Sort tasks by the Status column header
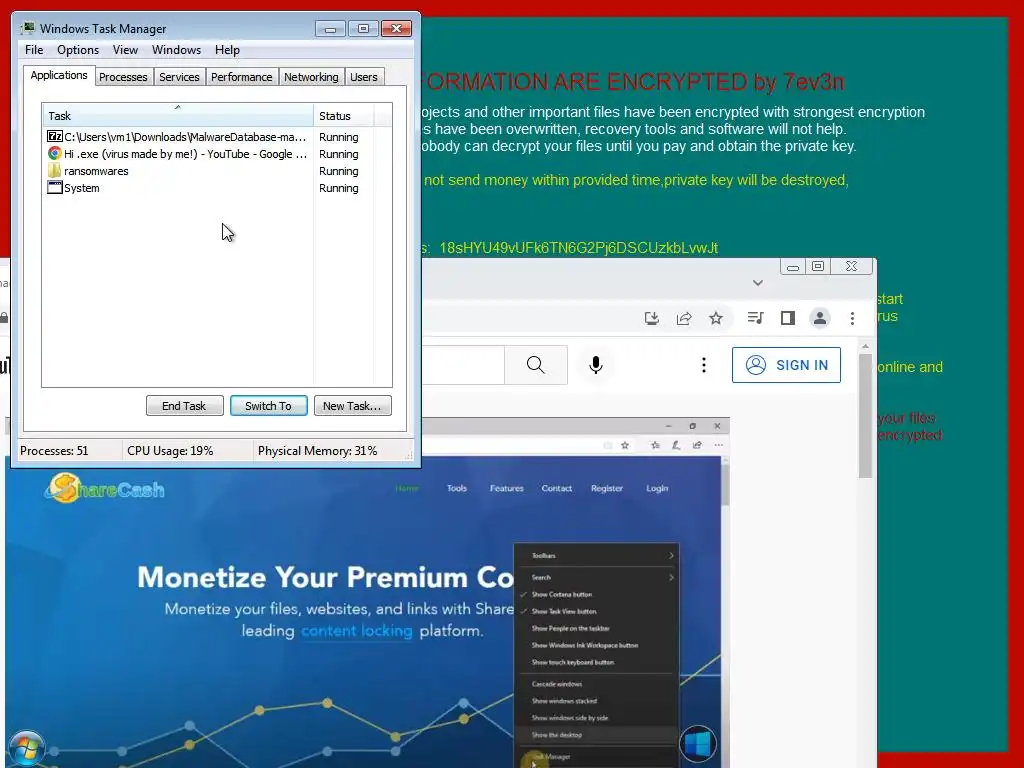 pos(344,116)
